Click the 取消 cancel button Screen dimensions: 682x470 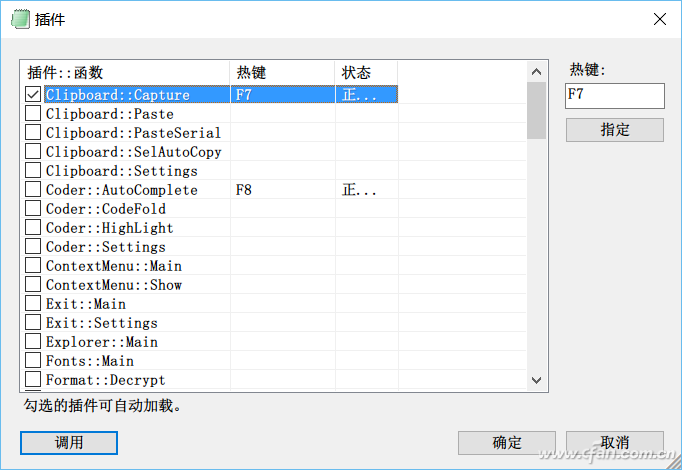(x=615, y=443)
